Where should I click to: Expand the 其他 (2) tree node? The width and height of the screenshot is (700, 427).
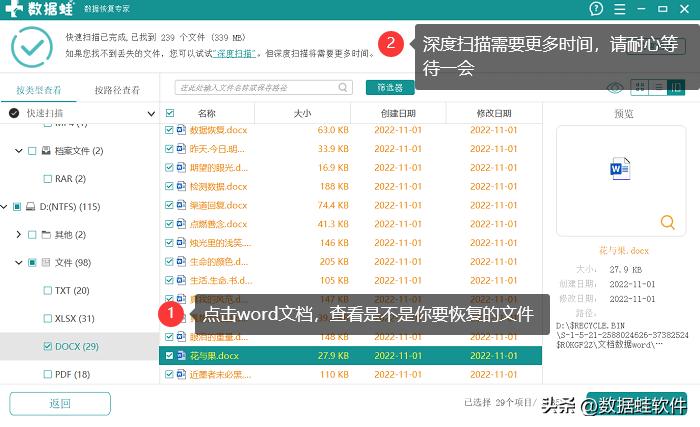point(18,234)
